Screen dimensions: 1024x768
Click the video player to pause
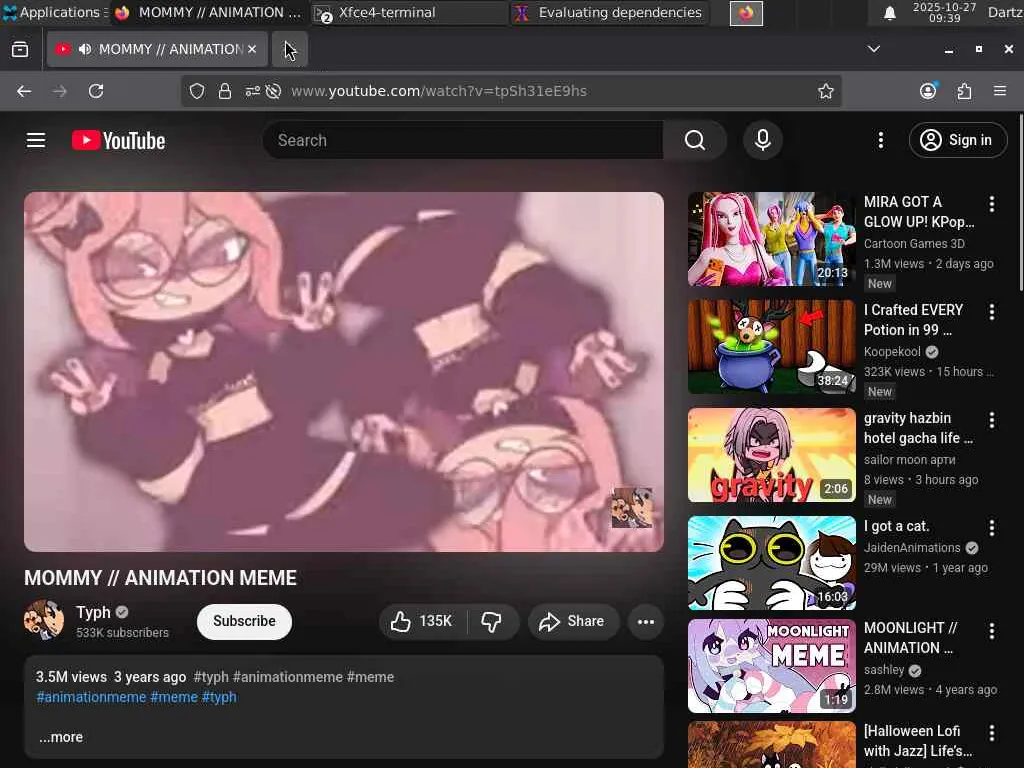point(344,372)
